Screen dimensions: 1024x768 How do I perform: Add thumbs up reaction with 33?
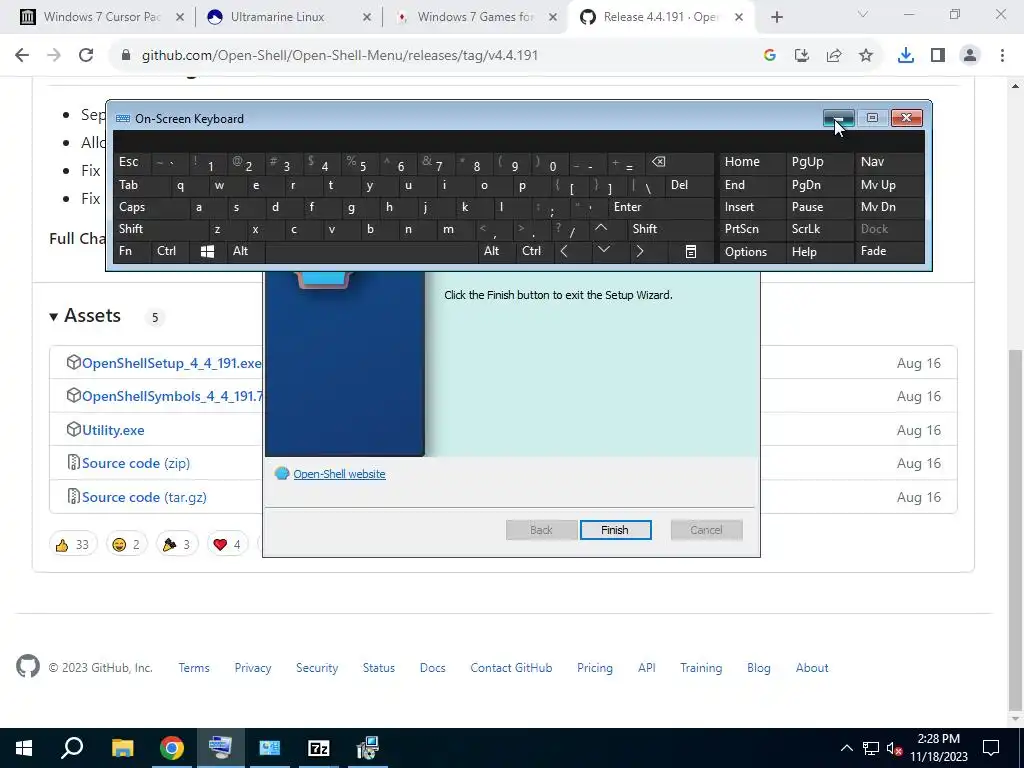pos(72,544)
